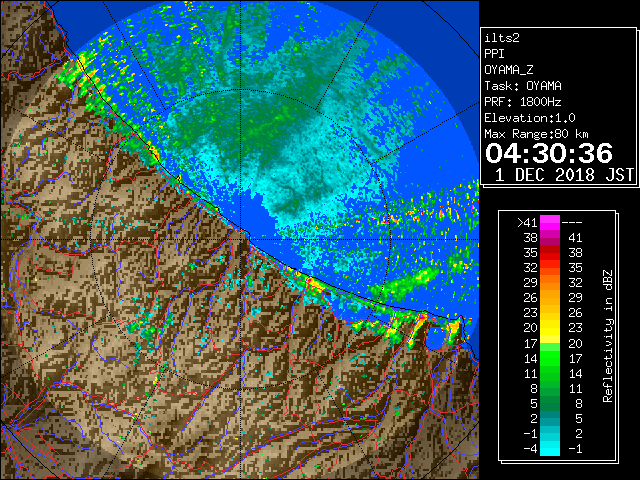Click the "-4" legend label
Image resolution: width=640 pixels, height=480 pixels.
(x=530, y=449)
